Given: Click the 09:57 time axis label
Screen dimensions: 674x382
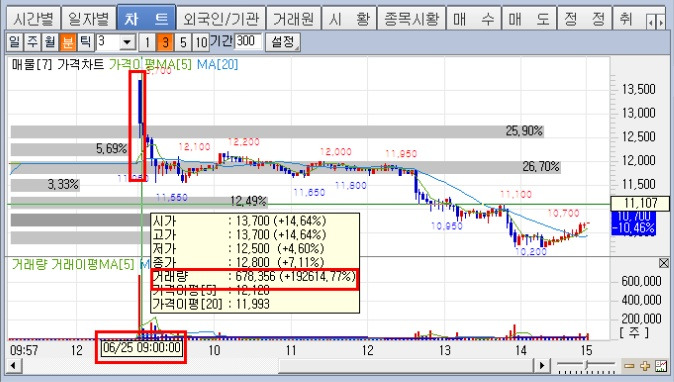Looking at the screenshot, I should pyautogui.click(x=24, y=350).
